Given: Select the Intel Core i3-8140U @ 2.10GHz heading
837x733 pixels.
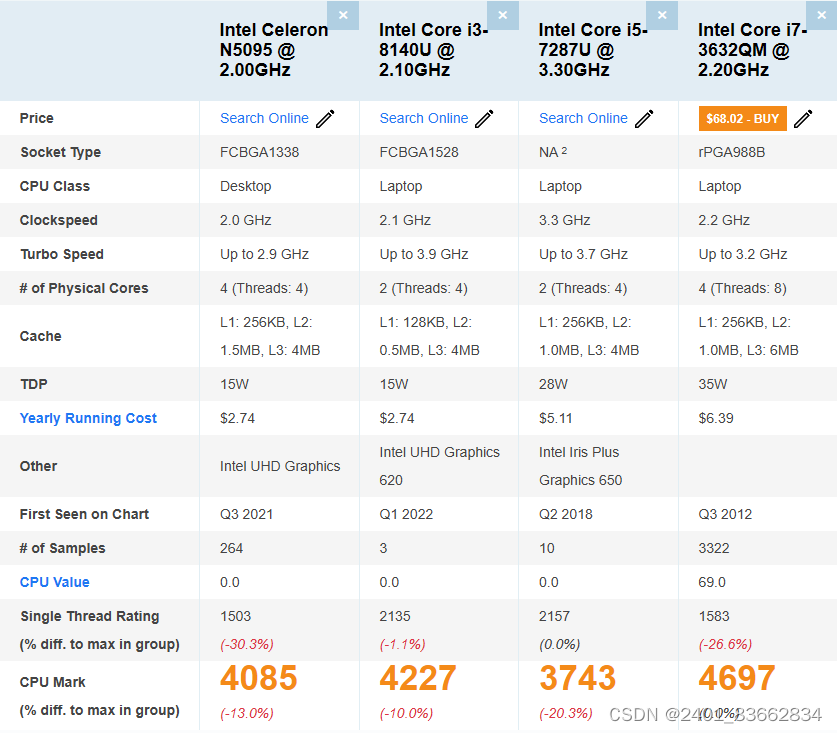Looking at the screenshot, I should [433, 50].
